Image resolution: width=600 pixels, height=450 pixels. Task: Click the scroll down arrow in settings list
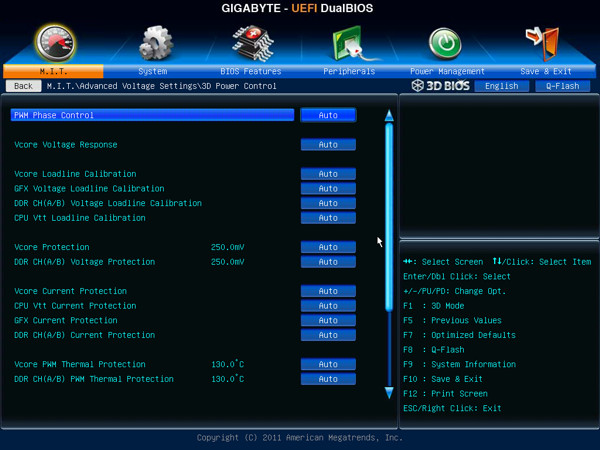click(389, 393)
